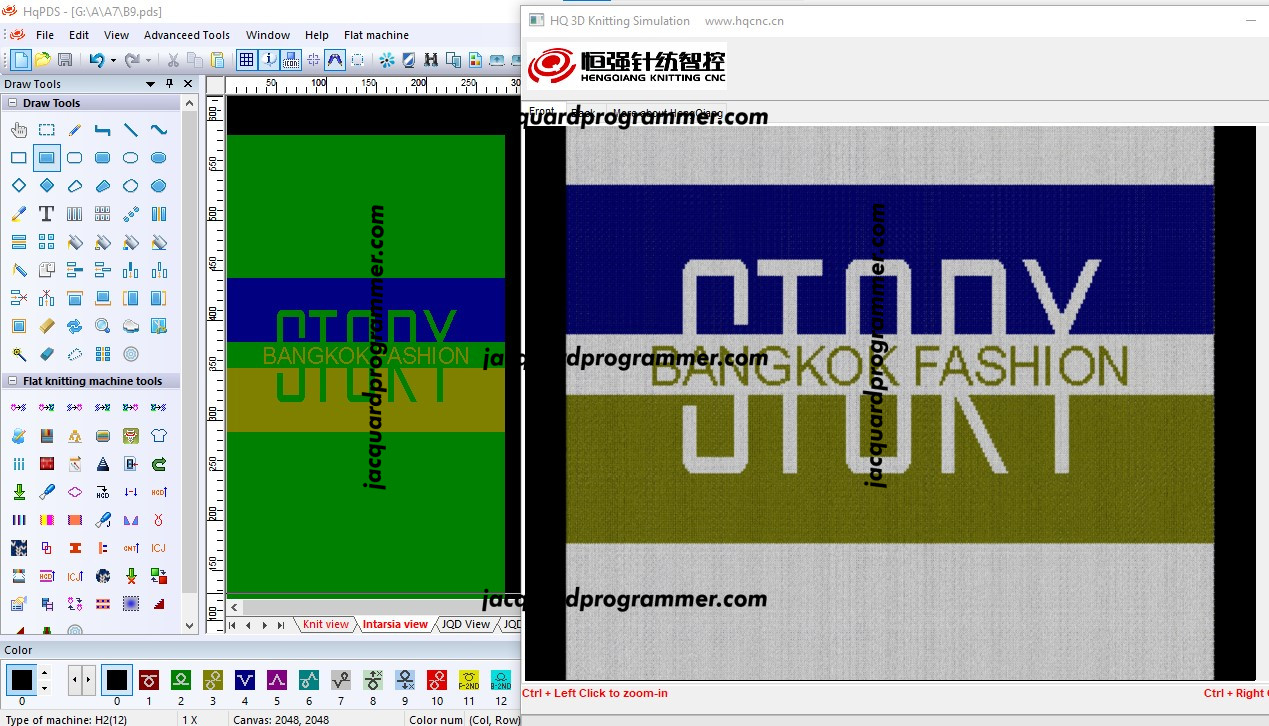Select the filled rectangle tool
This screenshot has width=1269, height=726.
pos(47,158)
